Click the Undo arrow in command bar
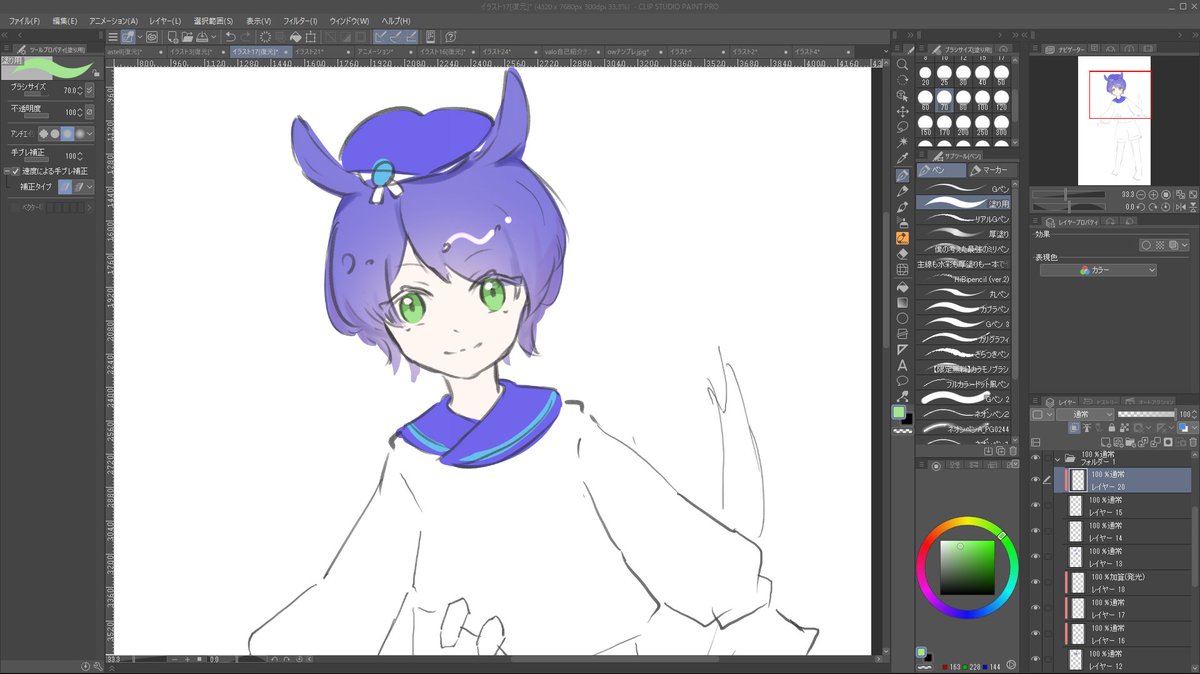Screen dimensions: 1200x674 (230, 36)
